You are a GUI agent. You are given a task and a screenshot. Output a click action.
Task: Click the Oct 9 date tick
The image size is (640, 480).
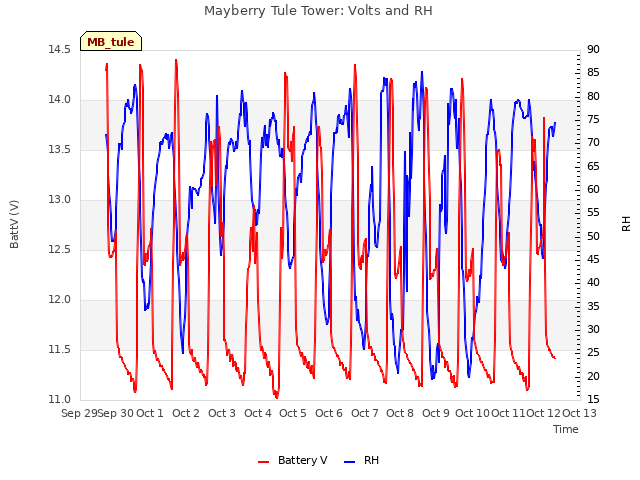tap(436, 413)
